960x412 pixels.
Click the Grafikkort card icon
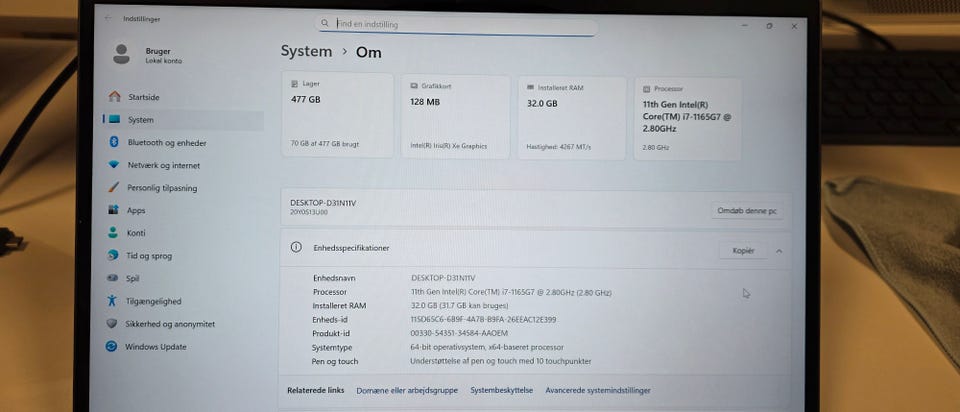(413, 86)
